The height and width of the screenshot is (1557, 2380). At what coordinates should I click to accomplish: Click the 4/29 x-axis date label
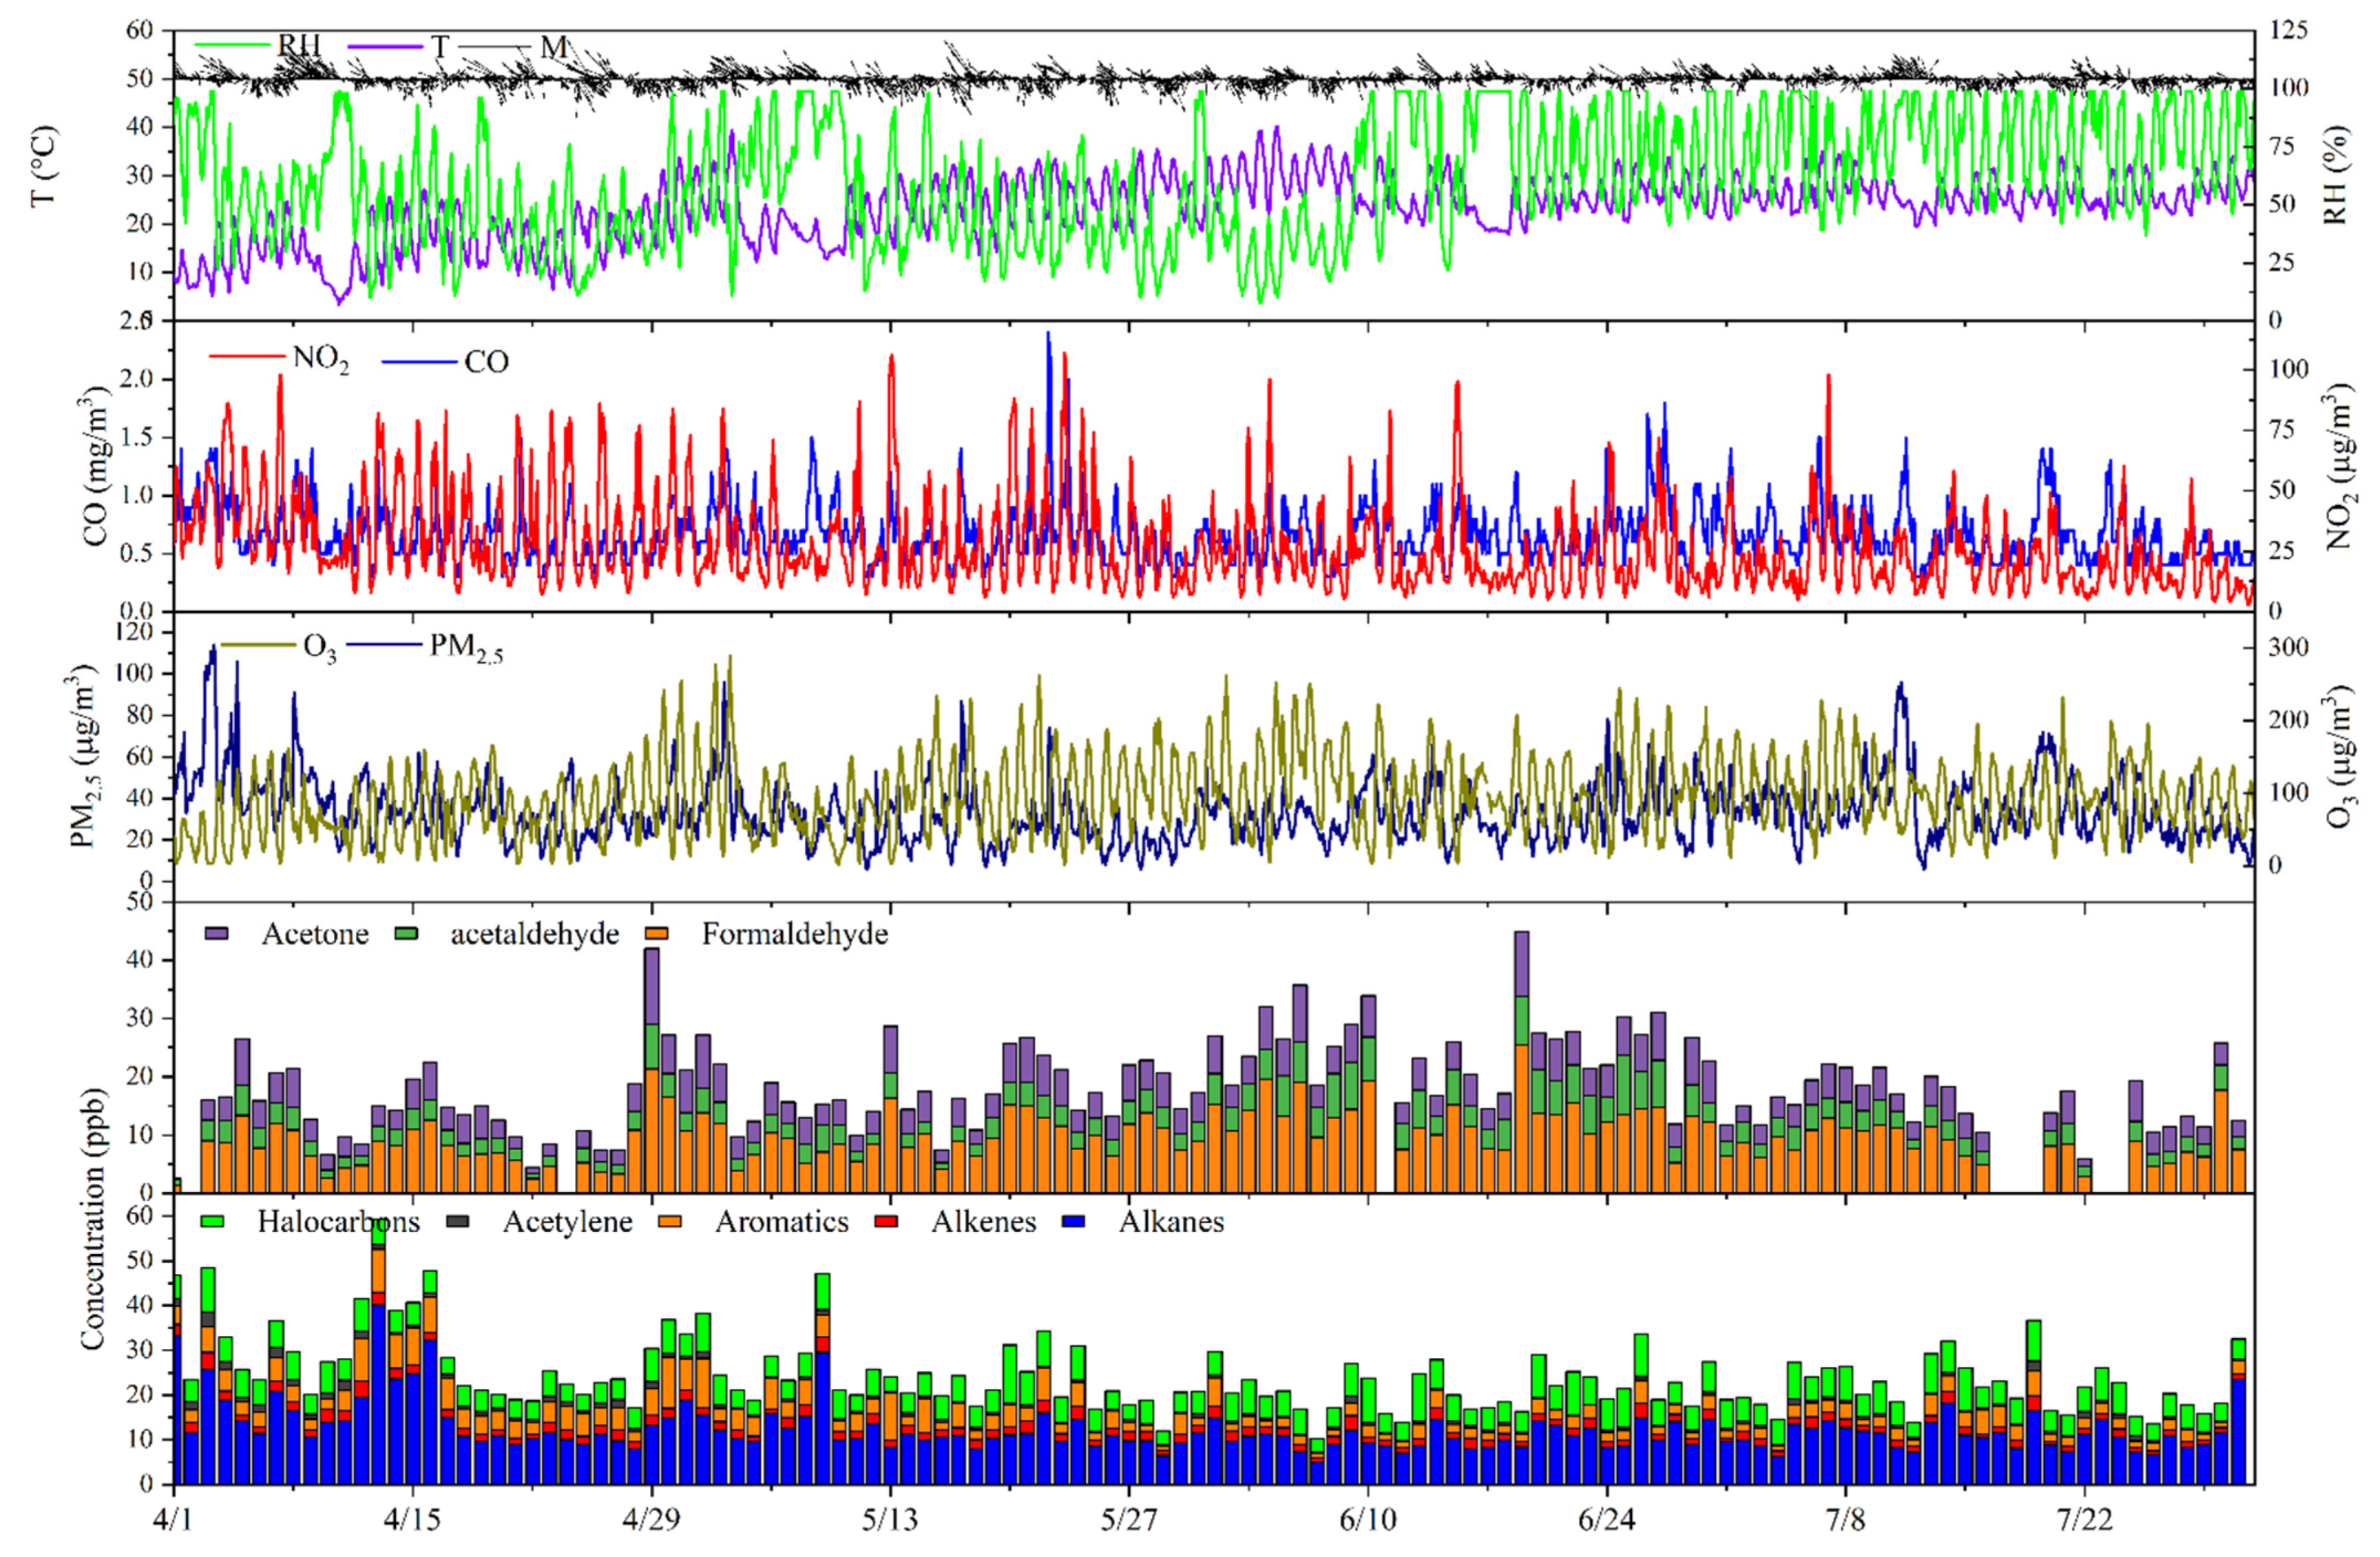point(651,1520)
